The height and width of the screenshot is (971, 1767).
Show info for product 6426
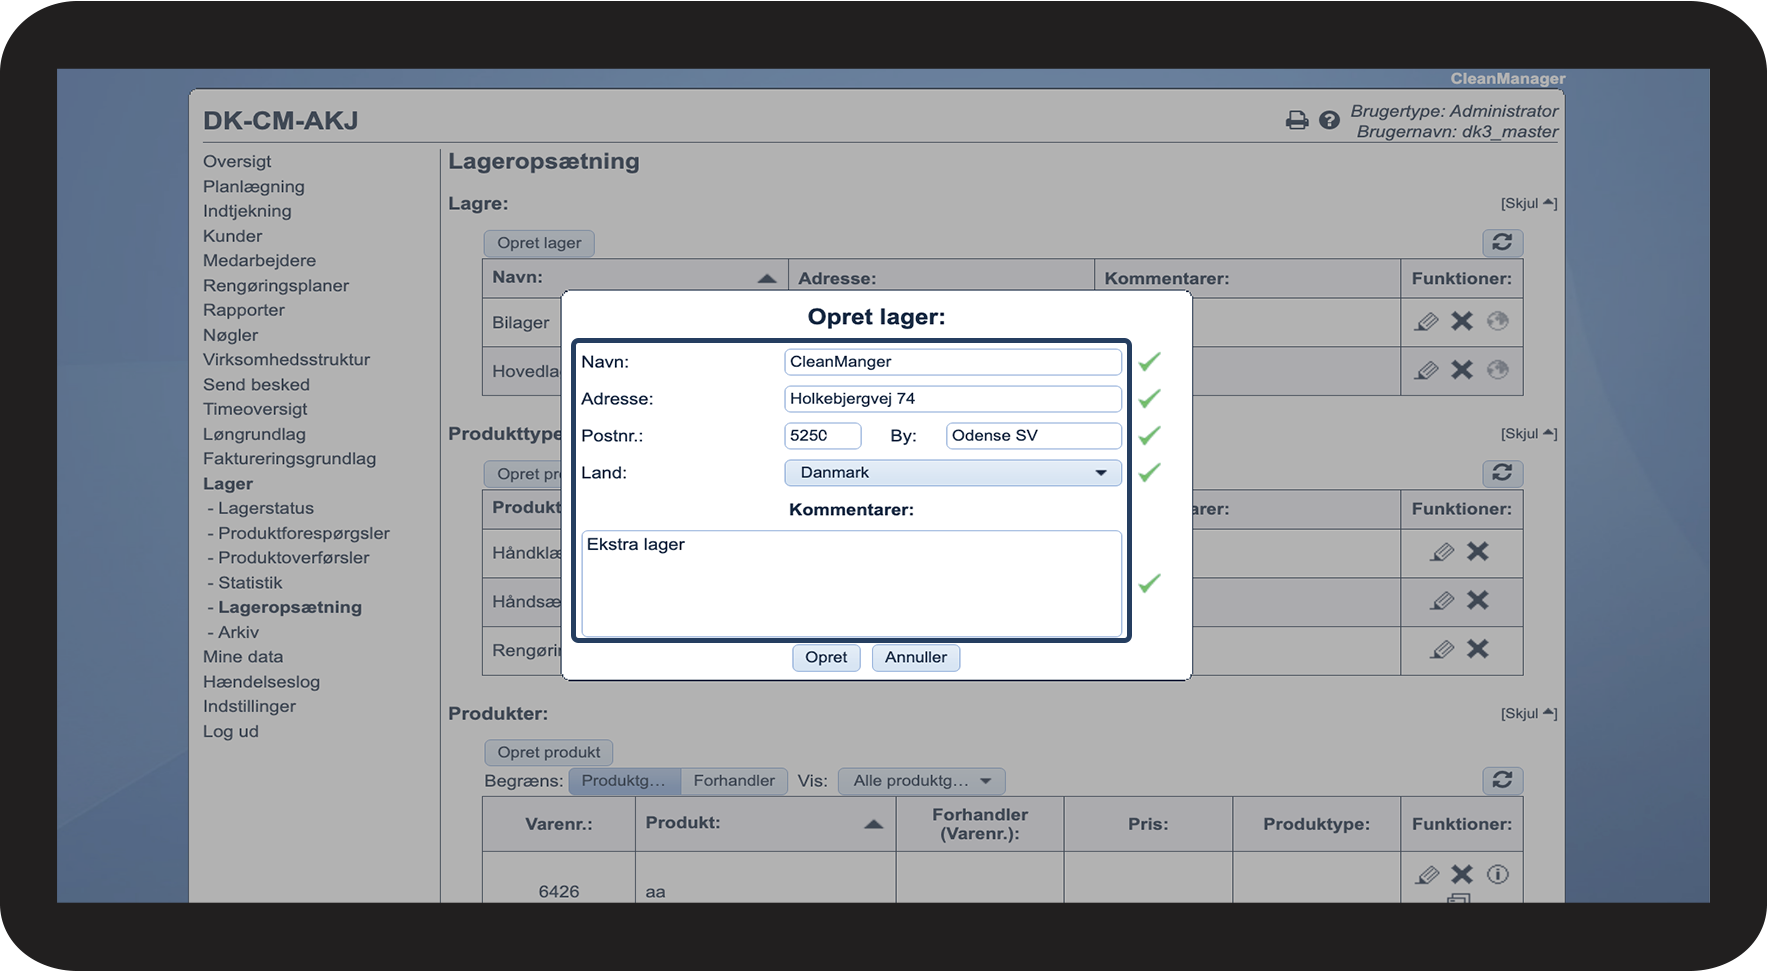1497,874
